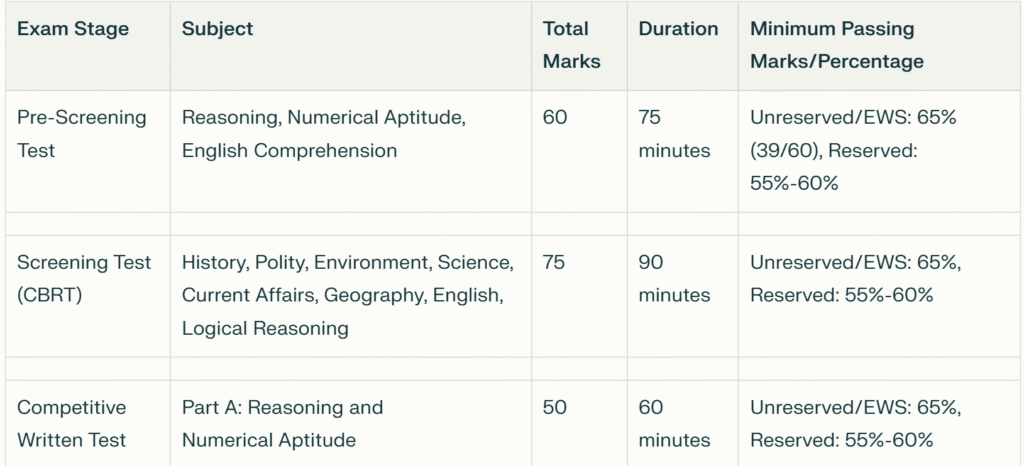
Task: Click the 60 minutes duration cell
Action: pyautogui.click(x=682, y=423)
